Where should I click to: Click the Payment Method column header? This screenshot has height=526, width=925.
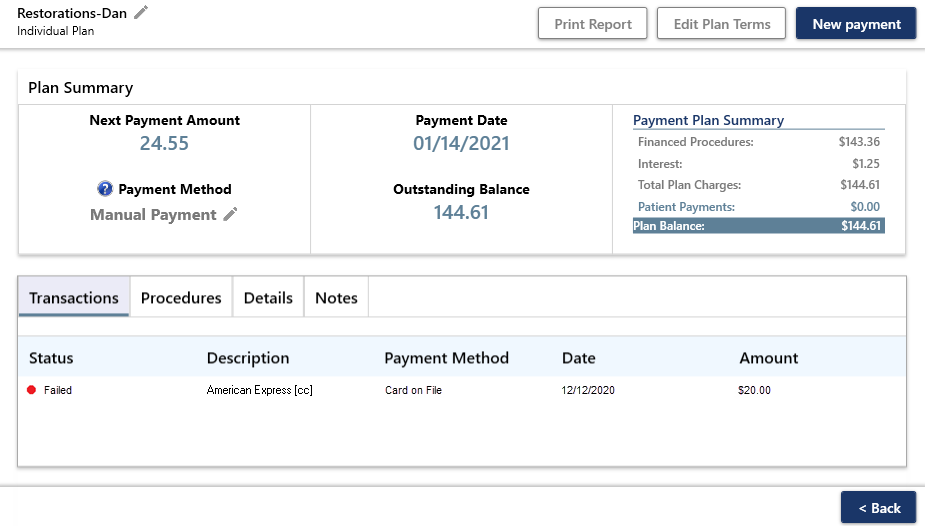(x=446, y=358)
